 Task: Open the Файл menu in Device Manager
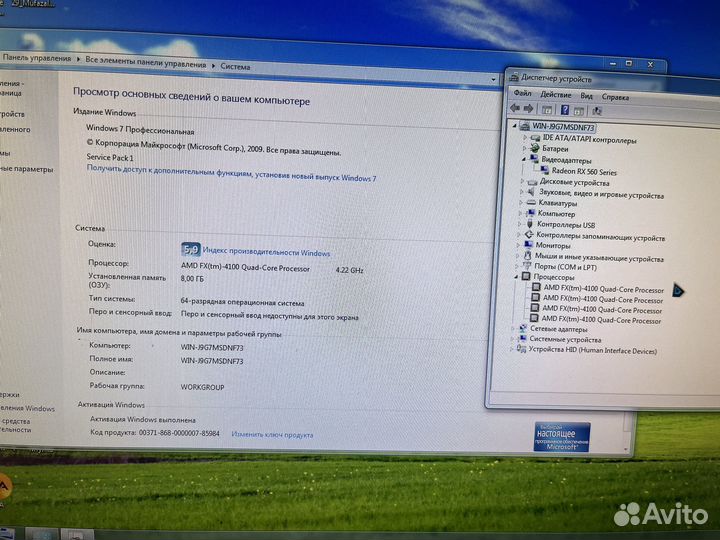coord(521,96)
